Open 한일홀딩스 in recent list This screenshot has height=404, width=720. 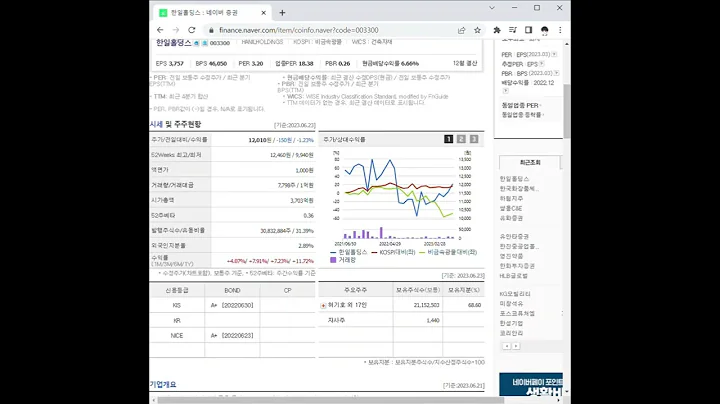[514, 179]
